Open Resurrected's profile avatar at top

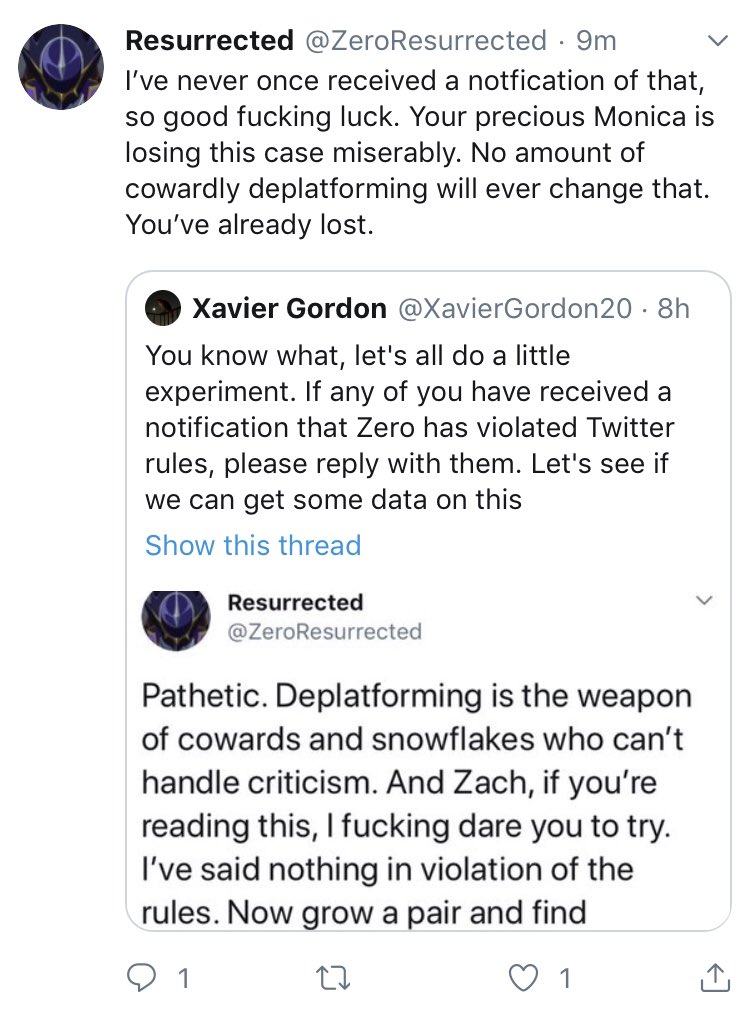tap(61, 66)
